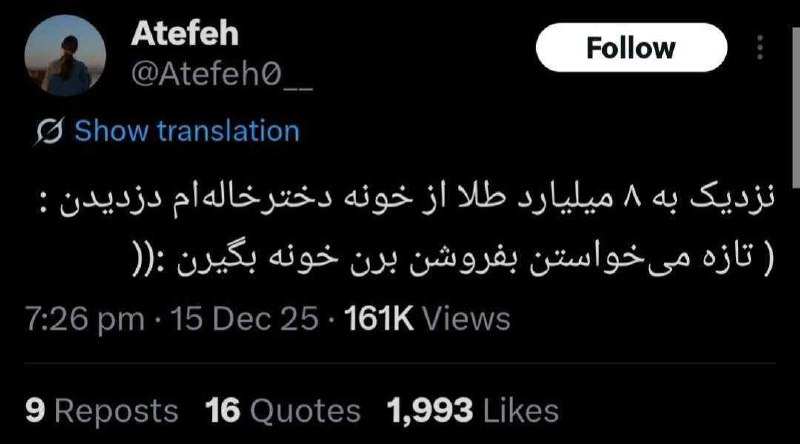Click the vertical scrollbar at right edge
The image size is (800, 444).
click(x=796, y=107)
